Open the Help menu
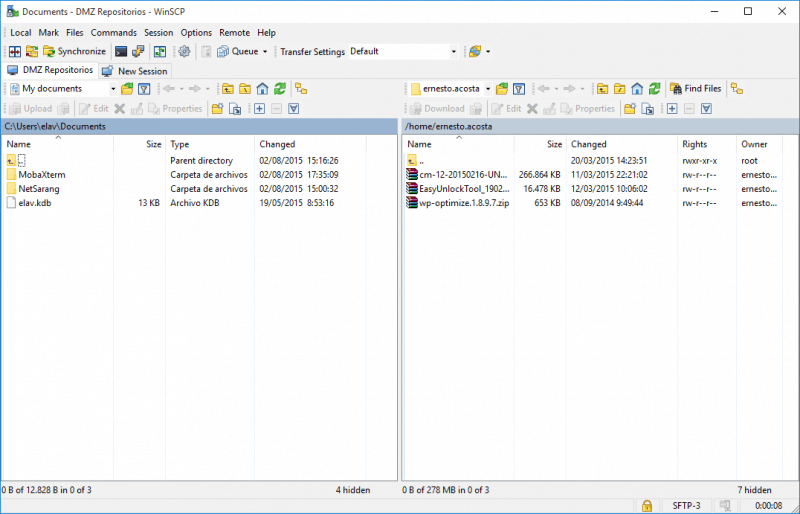 [x=266, y=33]
